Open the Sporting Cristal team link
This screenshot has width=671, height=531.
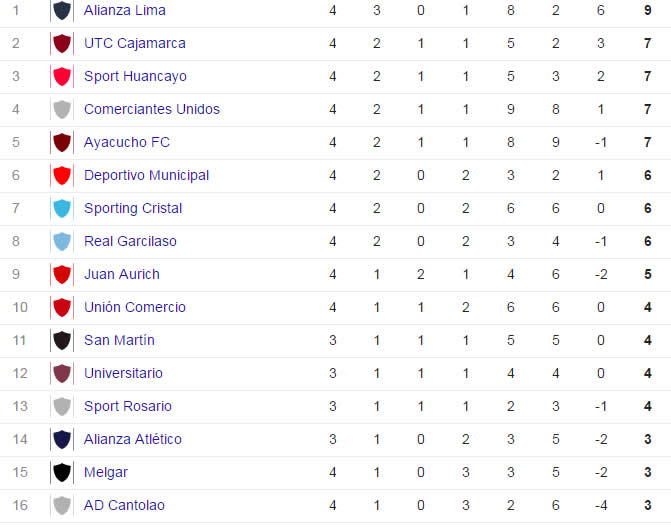coord(133,208)
